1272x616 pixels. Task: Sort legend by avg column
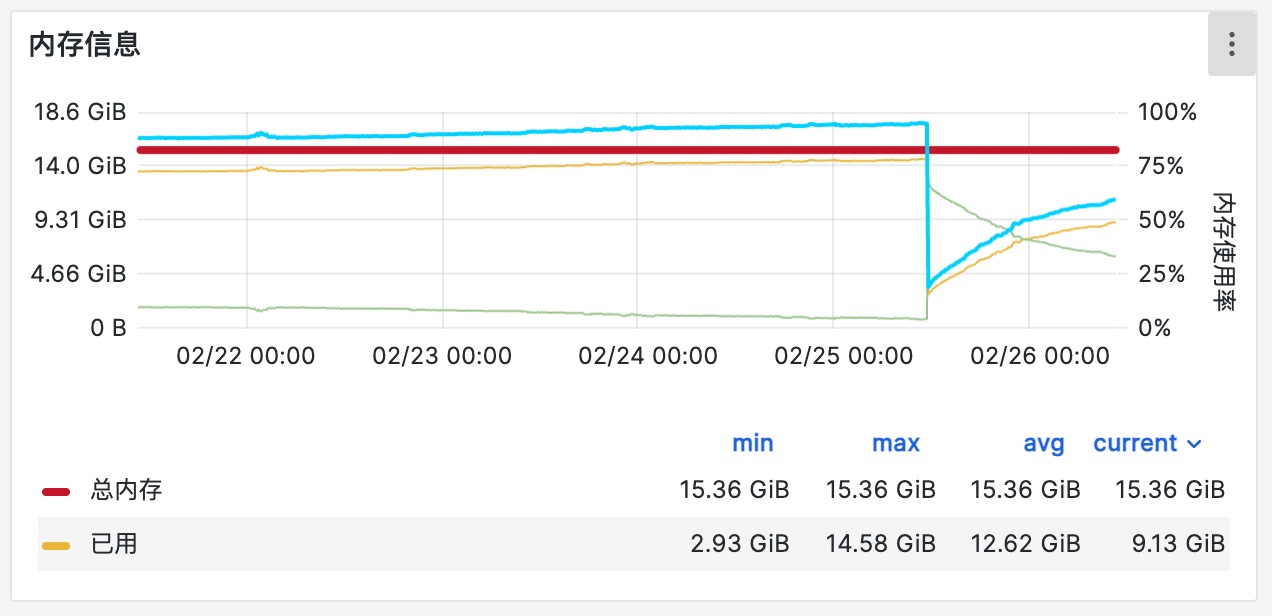point(1044,443)
